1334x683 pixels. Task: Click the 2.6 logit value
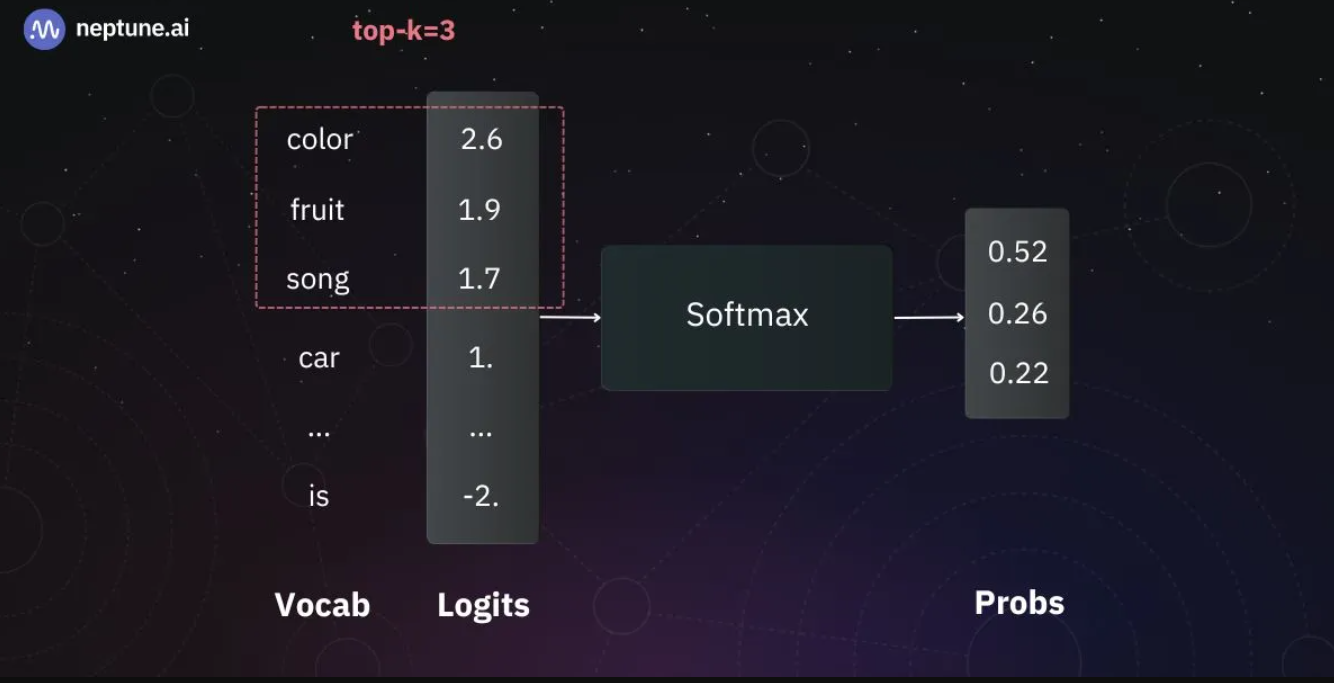[x=481, y=140]
